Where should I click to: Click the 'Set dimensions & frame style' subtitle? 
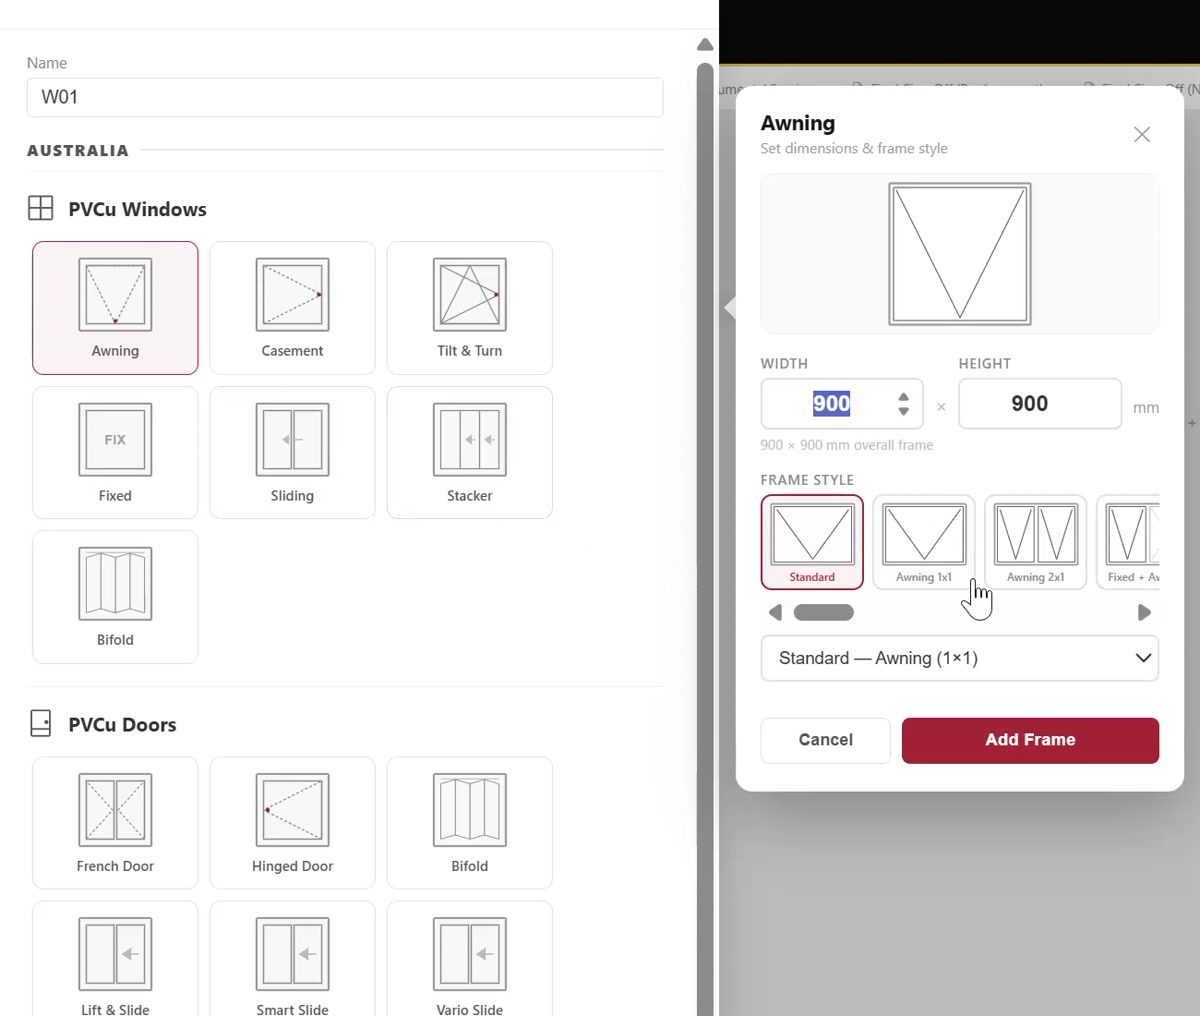[854, 148]
